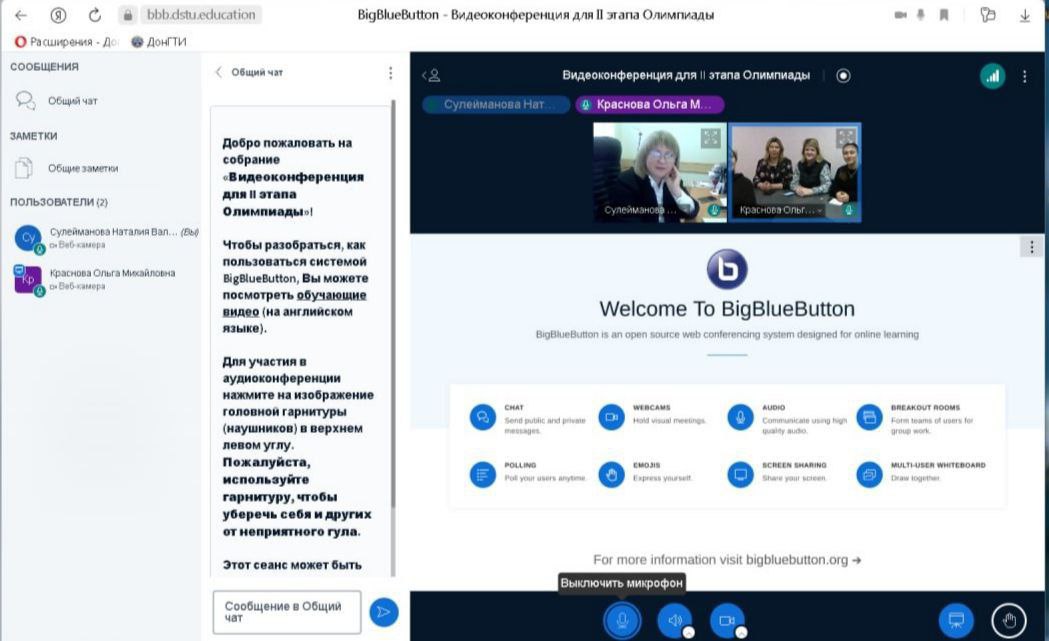This screenshot has width=1049, height=641.
Task: Open the Расширения bookmark
Action: pyautogui.click(x=66, y=41)
